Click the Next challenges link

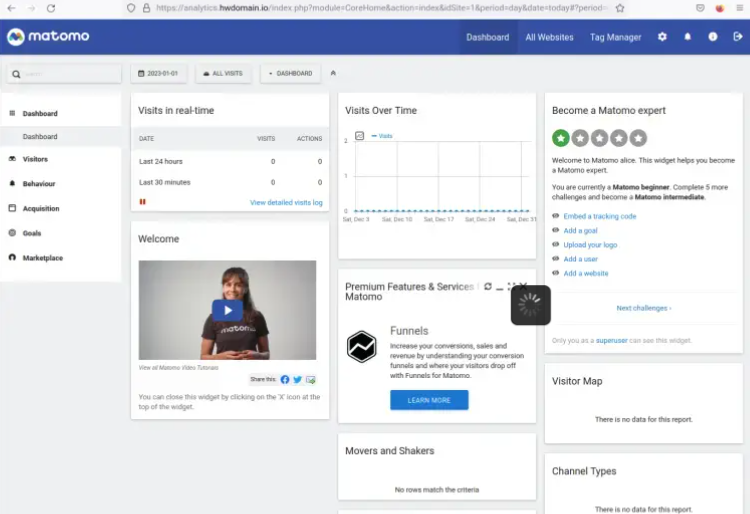pos(643,308)
